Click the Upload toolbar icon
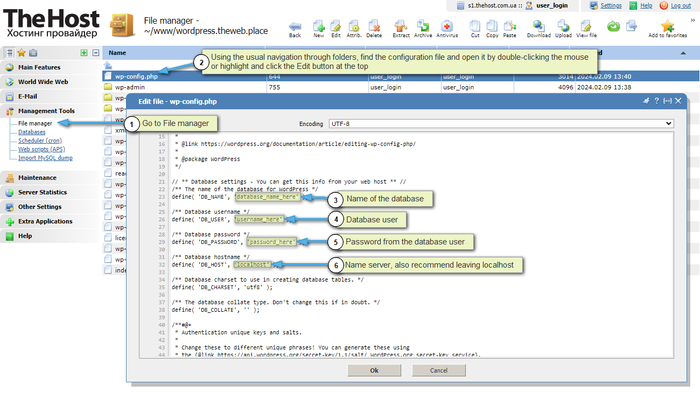 click(x=563, y=29)
